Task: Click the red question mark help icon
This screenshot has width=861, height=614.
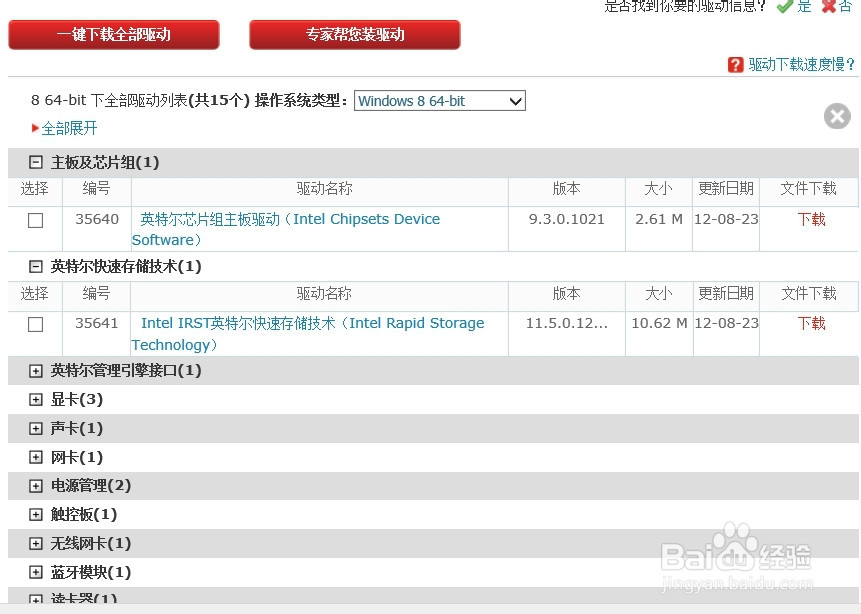Action: 735,65
